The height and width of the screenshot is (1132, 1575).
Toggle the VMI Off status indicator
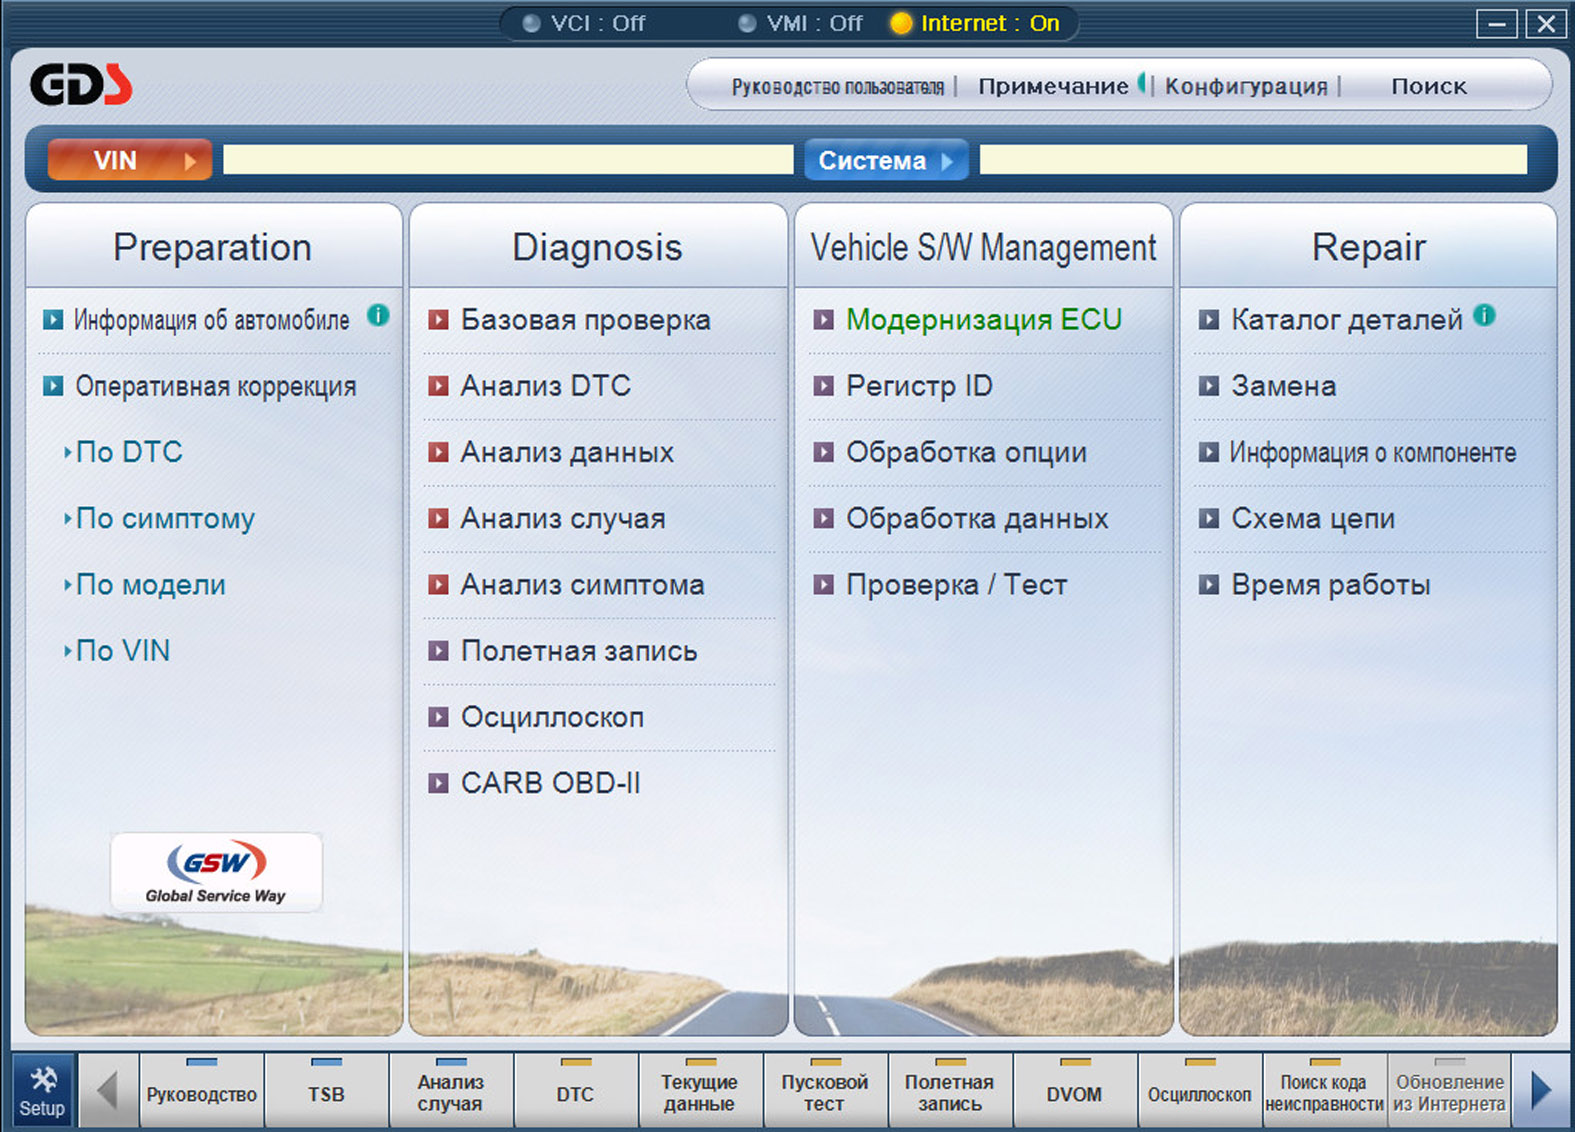[x=801, y=23]
